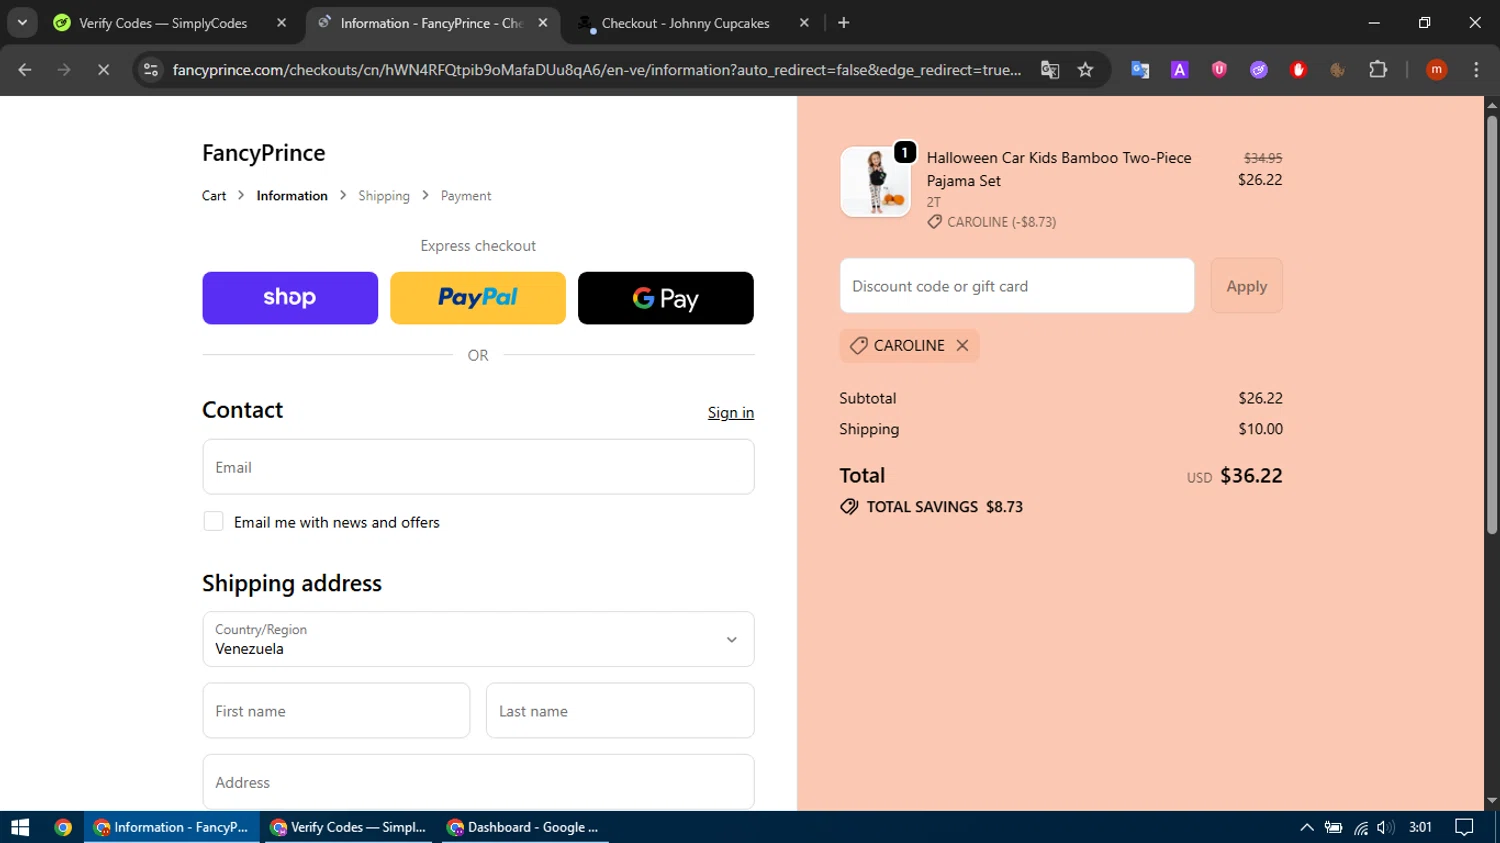Click the Information breadcrumb step
This screenshot has height=843, width=1500.
coord(292,196)
